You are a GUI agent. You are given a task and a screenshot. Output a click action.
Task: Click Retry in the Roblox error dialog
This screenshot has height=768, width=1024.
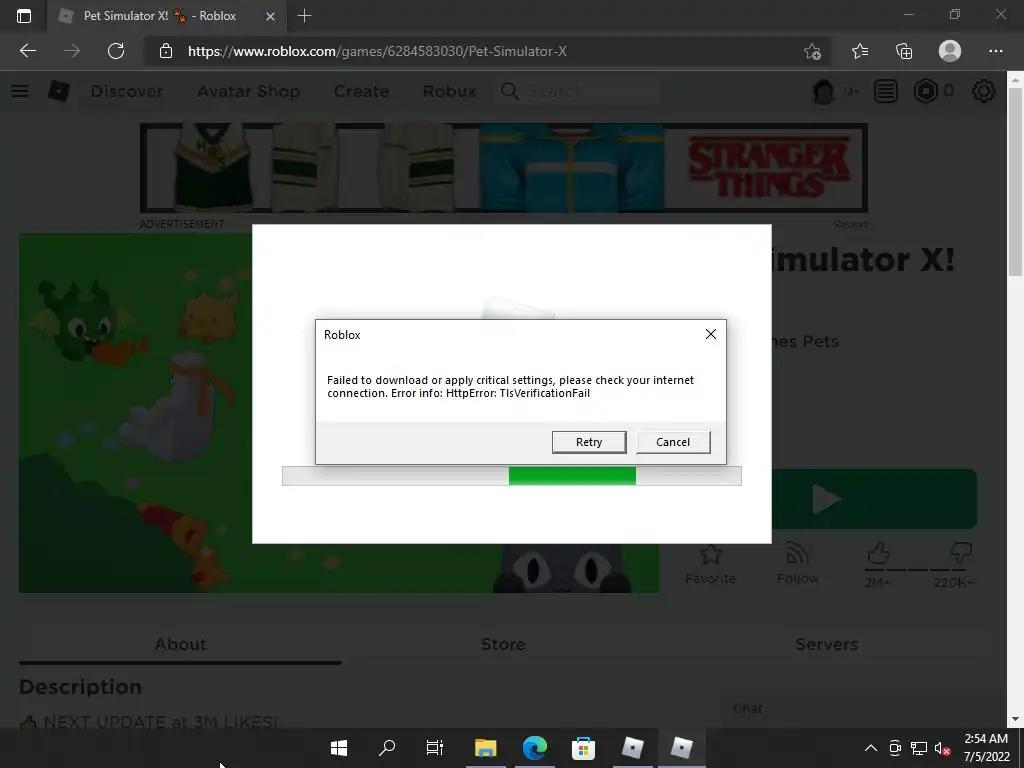coord(588,442)
